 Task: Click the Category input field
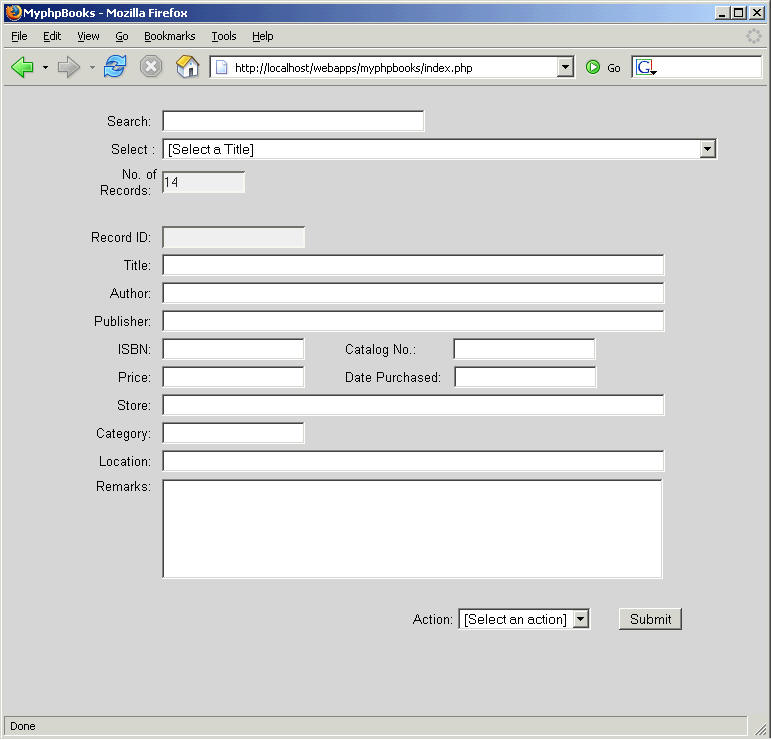(x=234, y=433)
